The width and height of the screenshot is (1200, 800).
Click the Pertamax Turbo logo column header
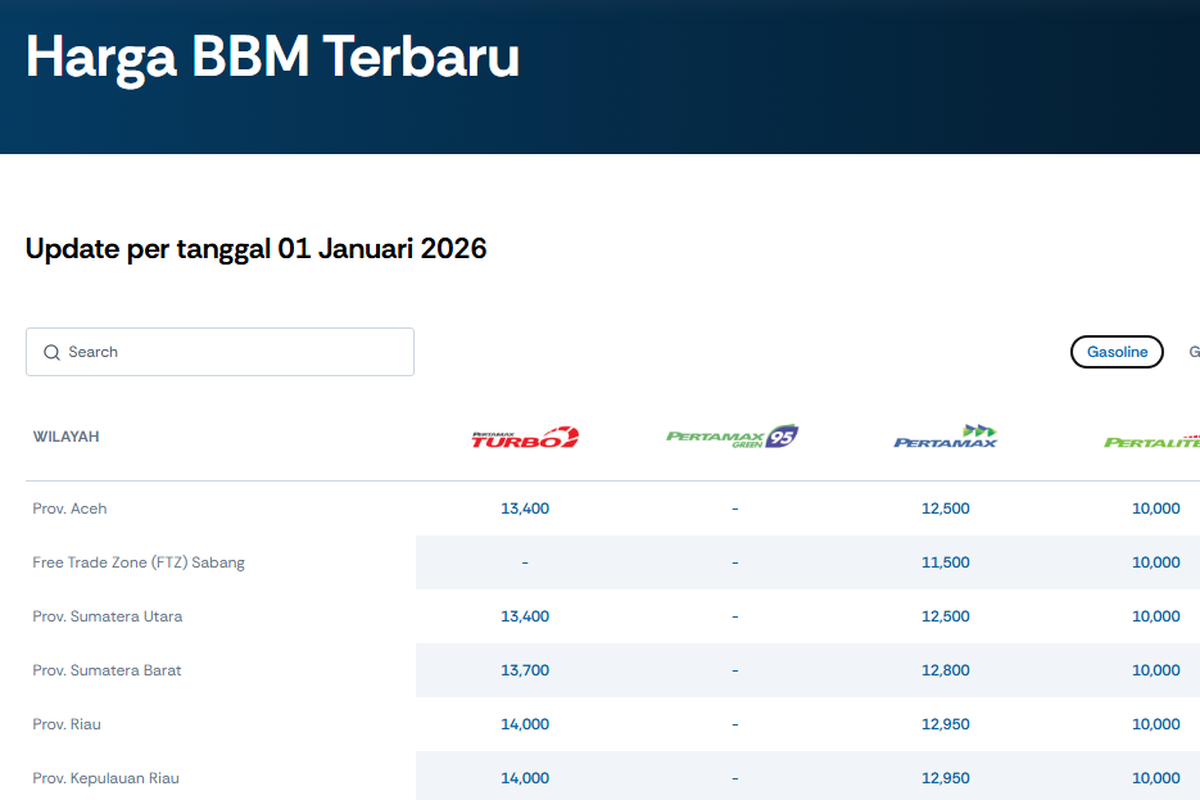point(525,437)
